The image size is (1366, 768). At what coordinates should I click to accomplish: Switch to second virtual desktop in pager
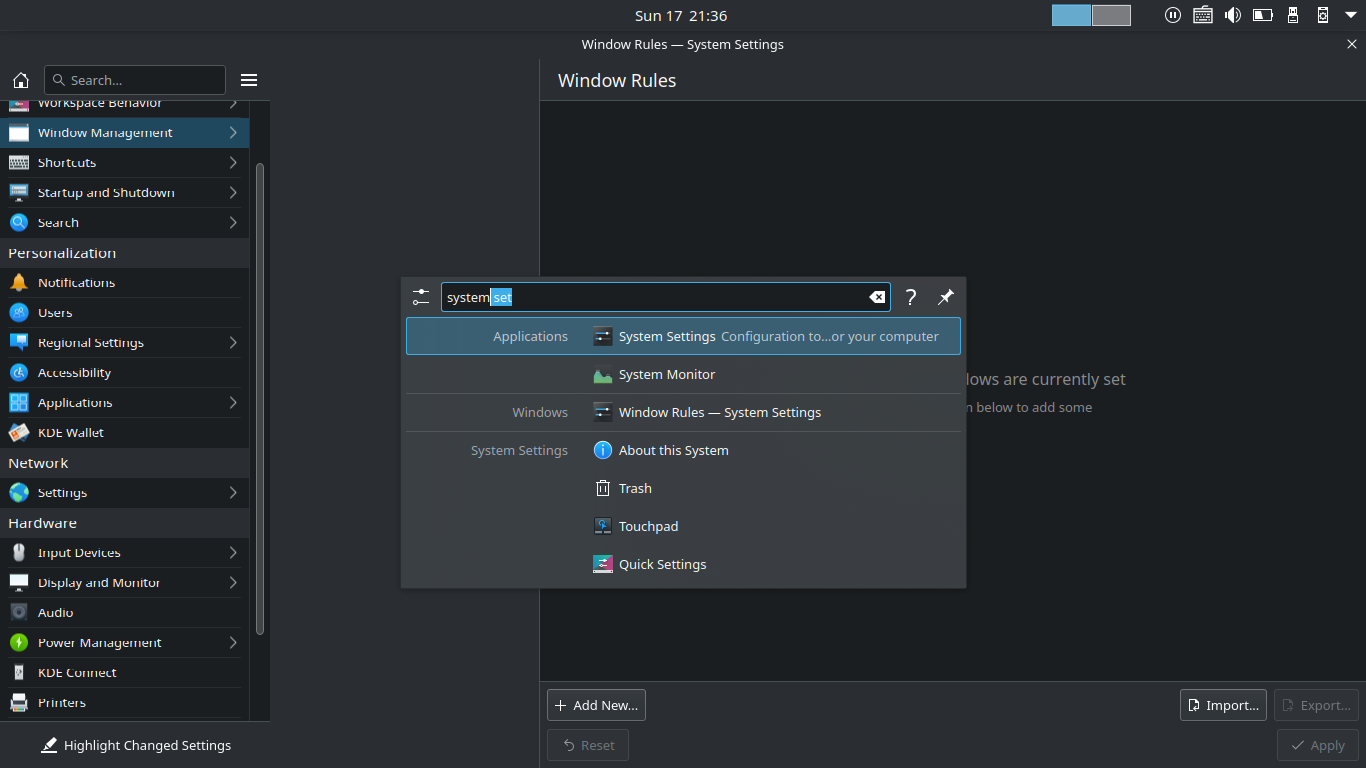pyautogui.click(x=1111, y=15)
